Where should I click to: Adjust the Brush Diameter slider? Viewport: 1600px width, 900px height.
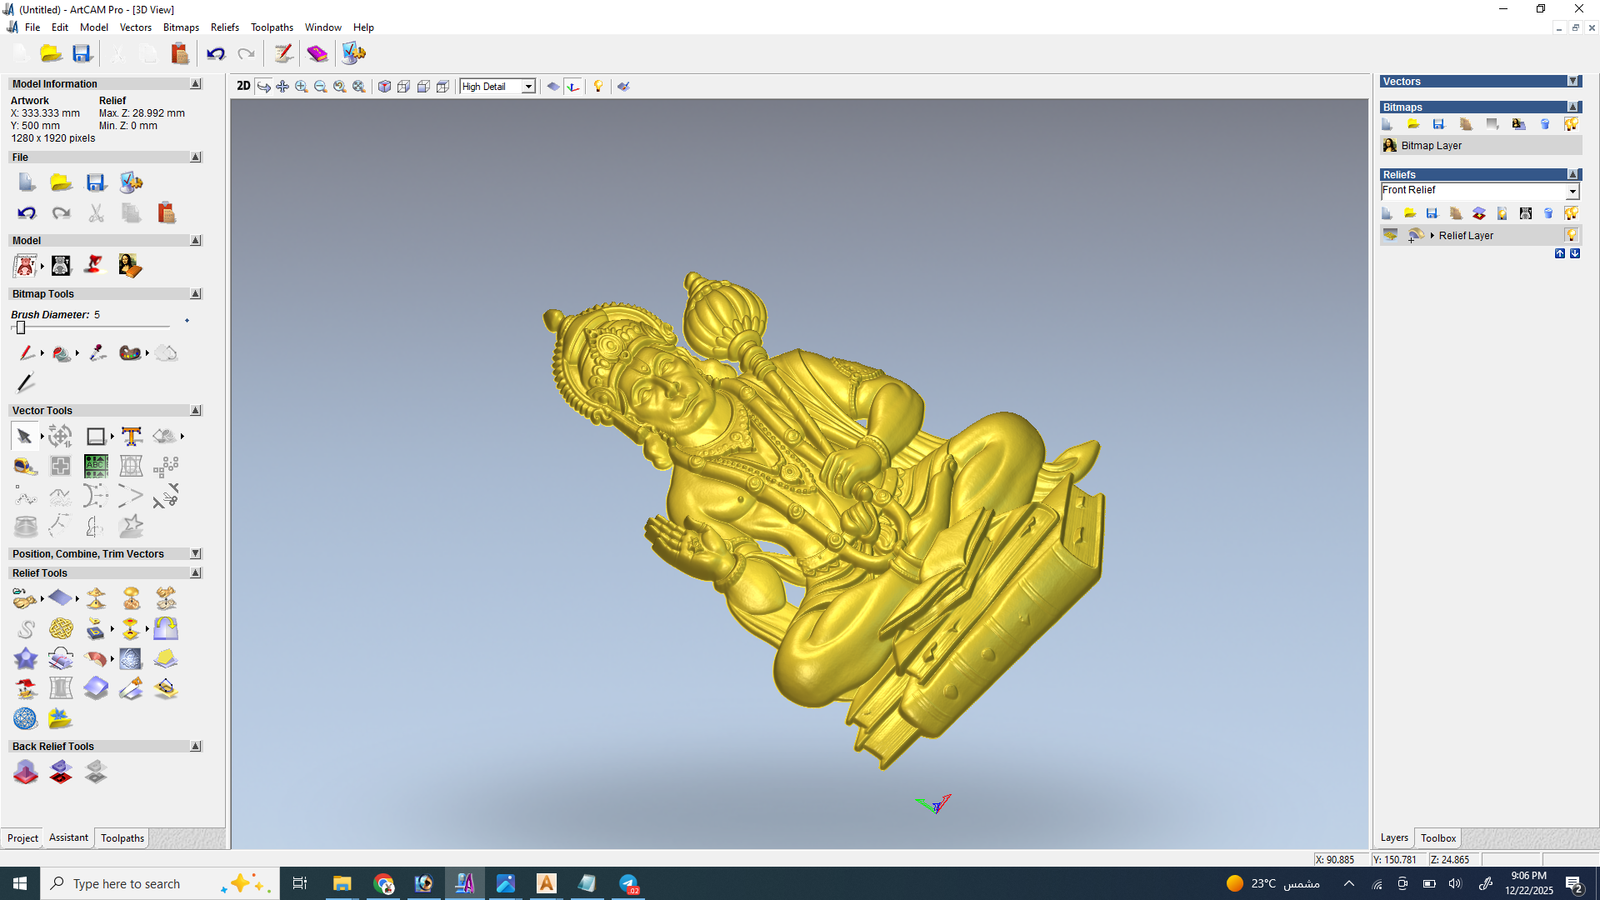tap(21, 328)
